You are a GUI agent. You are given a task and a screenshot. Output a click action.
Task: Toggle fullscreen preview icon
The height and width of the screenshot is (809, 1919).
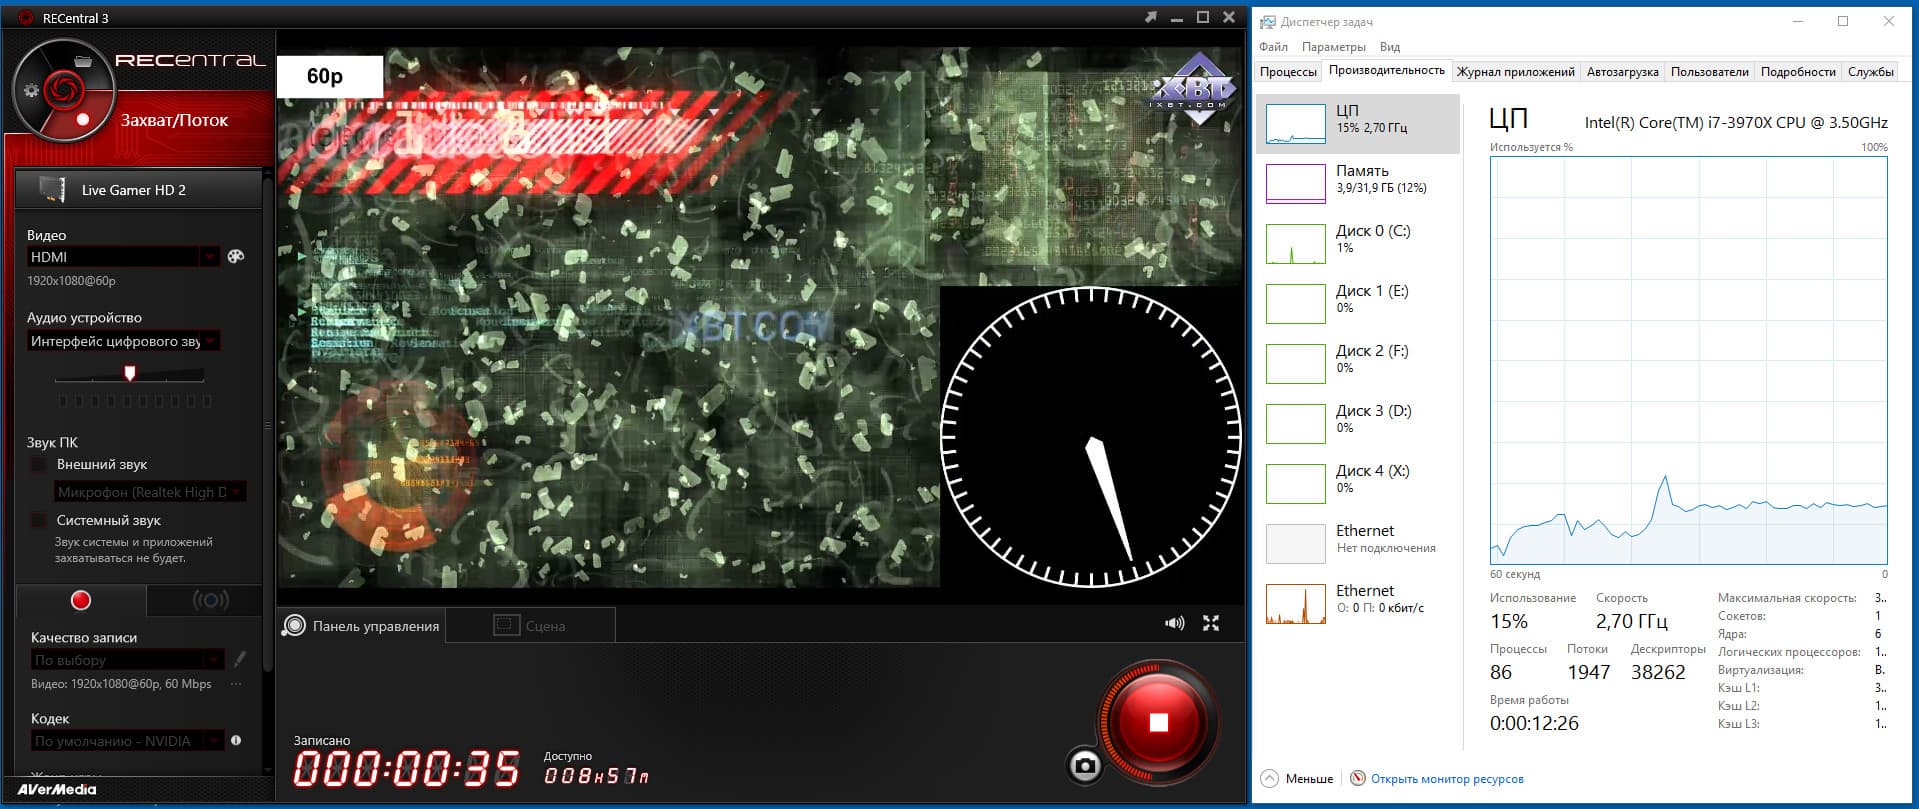click(1211, 623)
